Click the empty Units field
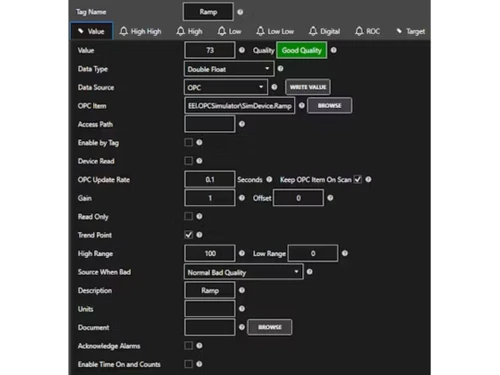500x375 pixels. point(209,309)
